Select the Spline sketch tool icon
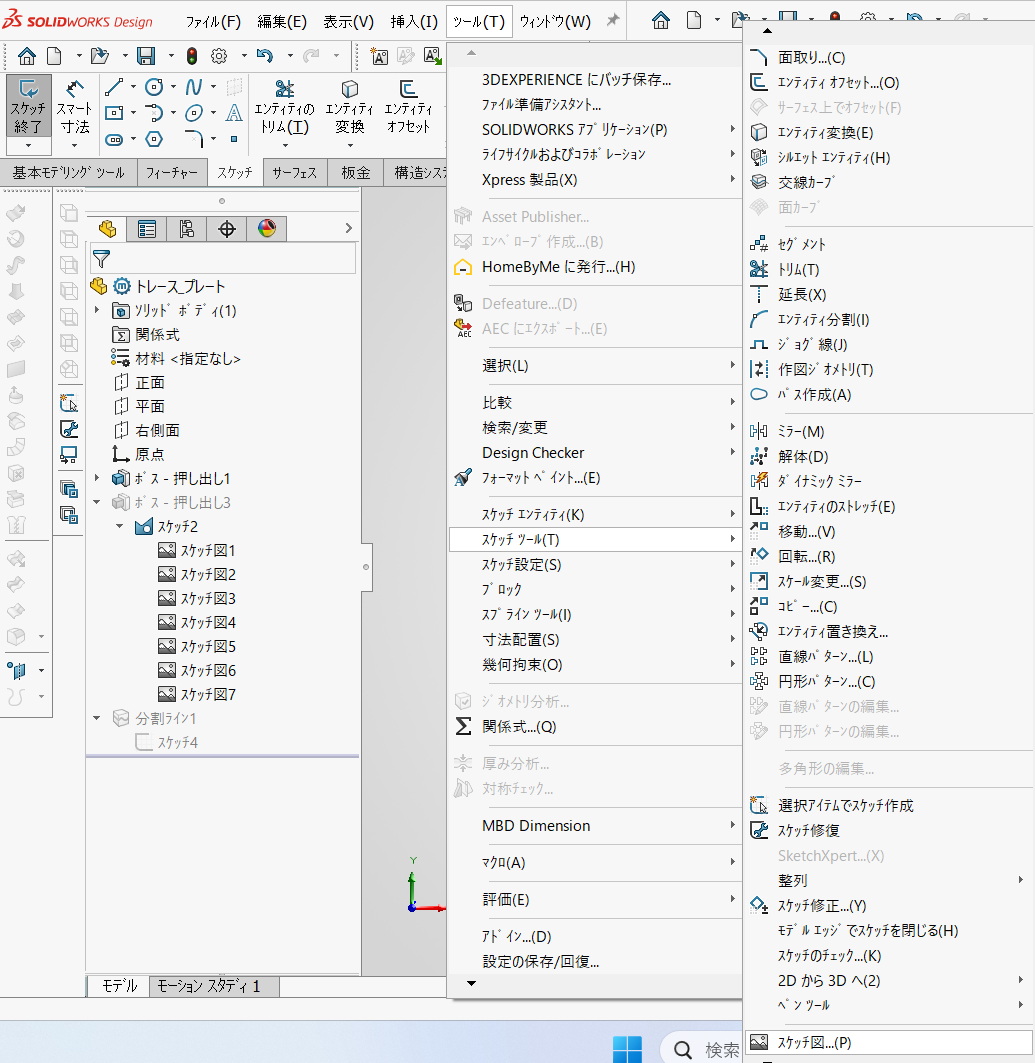The width and height of the screenshot is (1035, 1063). [195, 87]
